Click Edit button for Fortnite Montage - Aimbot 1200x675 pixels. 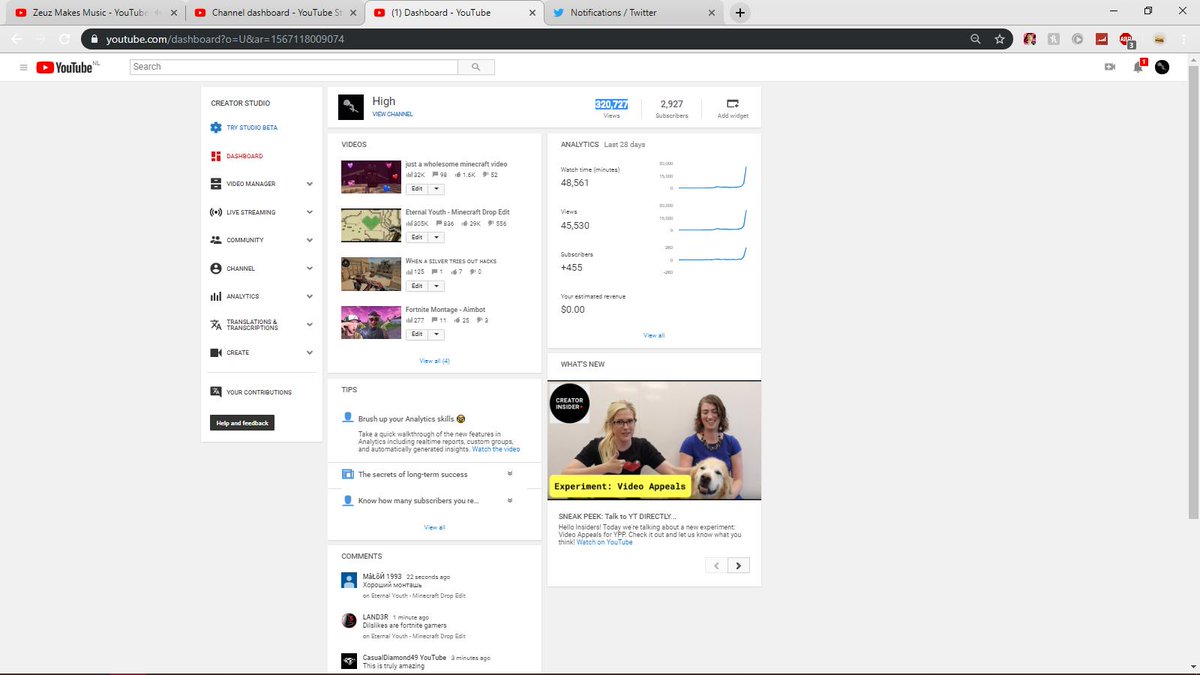click(x=417, y=334)
